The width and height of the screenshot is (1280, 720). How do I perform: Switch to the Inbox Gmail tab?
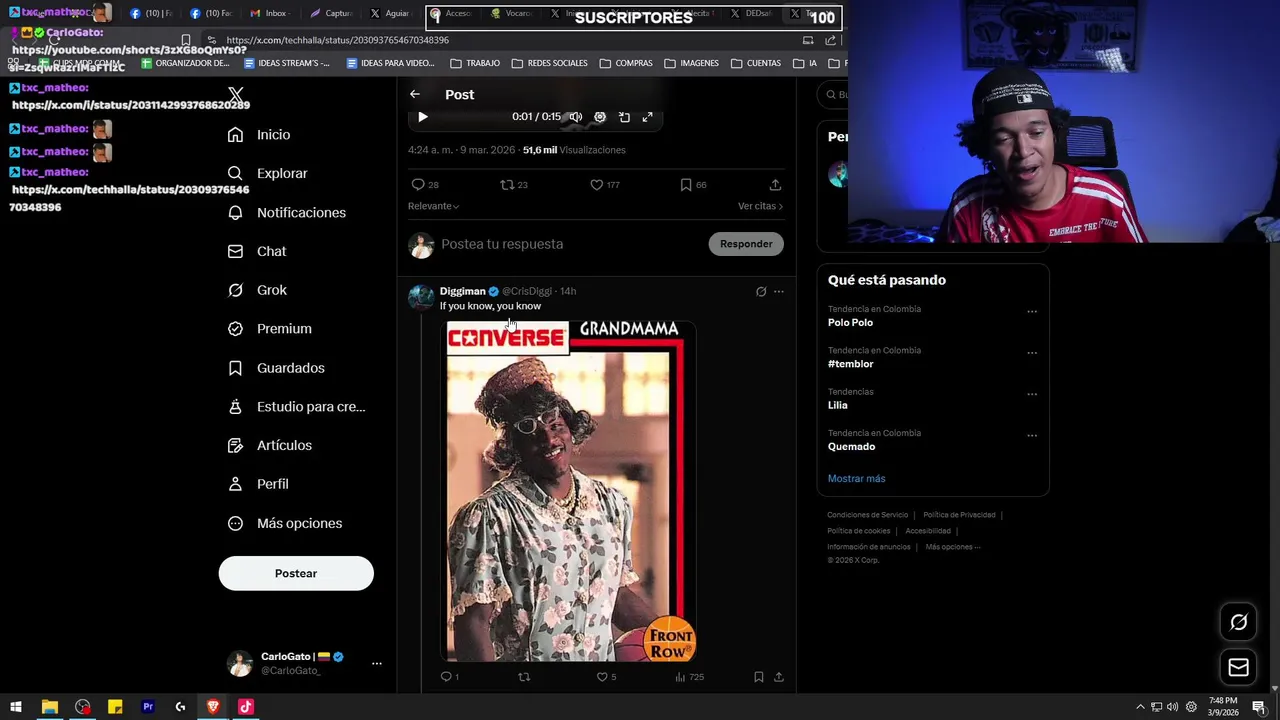[x=269, y=13]
